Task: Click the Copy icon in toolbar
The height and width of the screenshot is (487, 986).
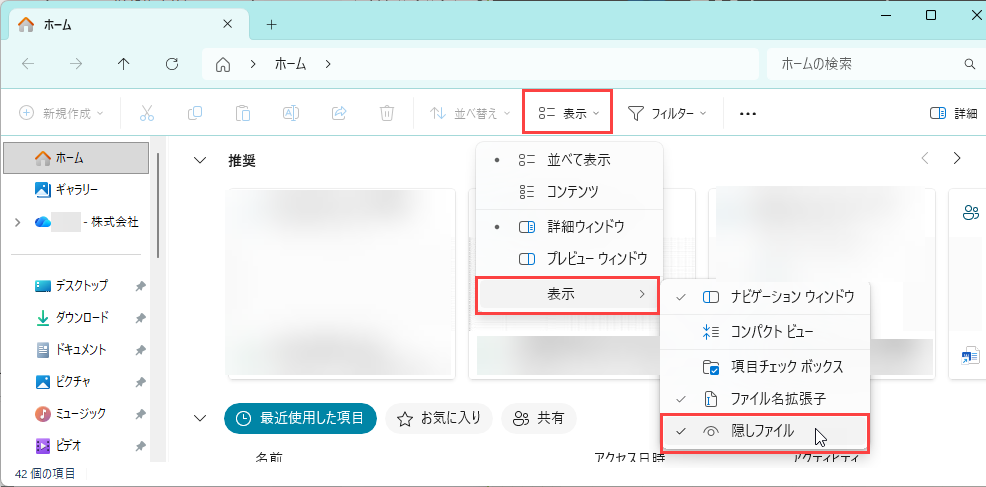Action: (195, 113)
